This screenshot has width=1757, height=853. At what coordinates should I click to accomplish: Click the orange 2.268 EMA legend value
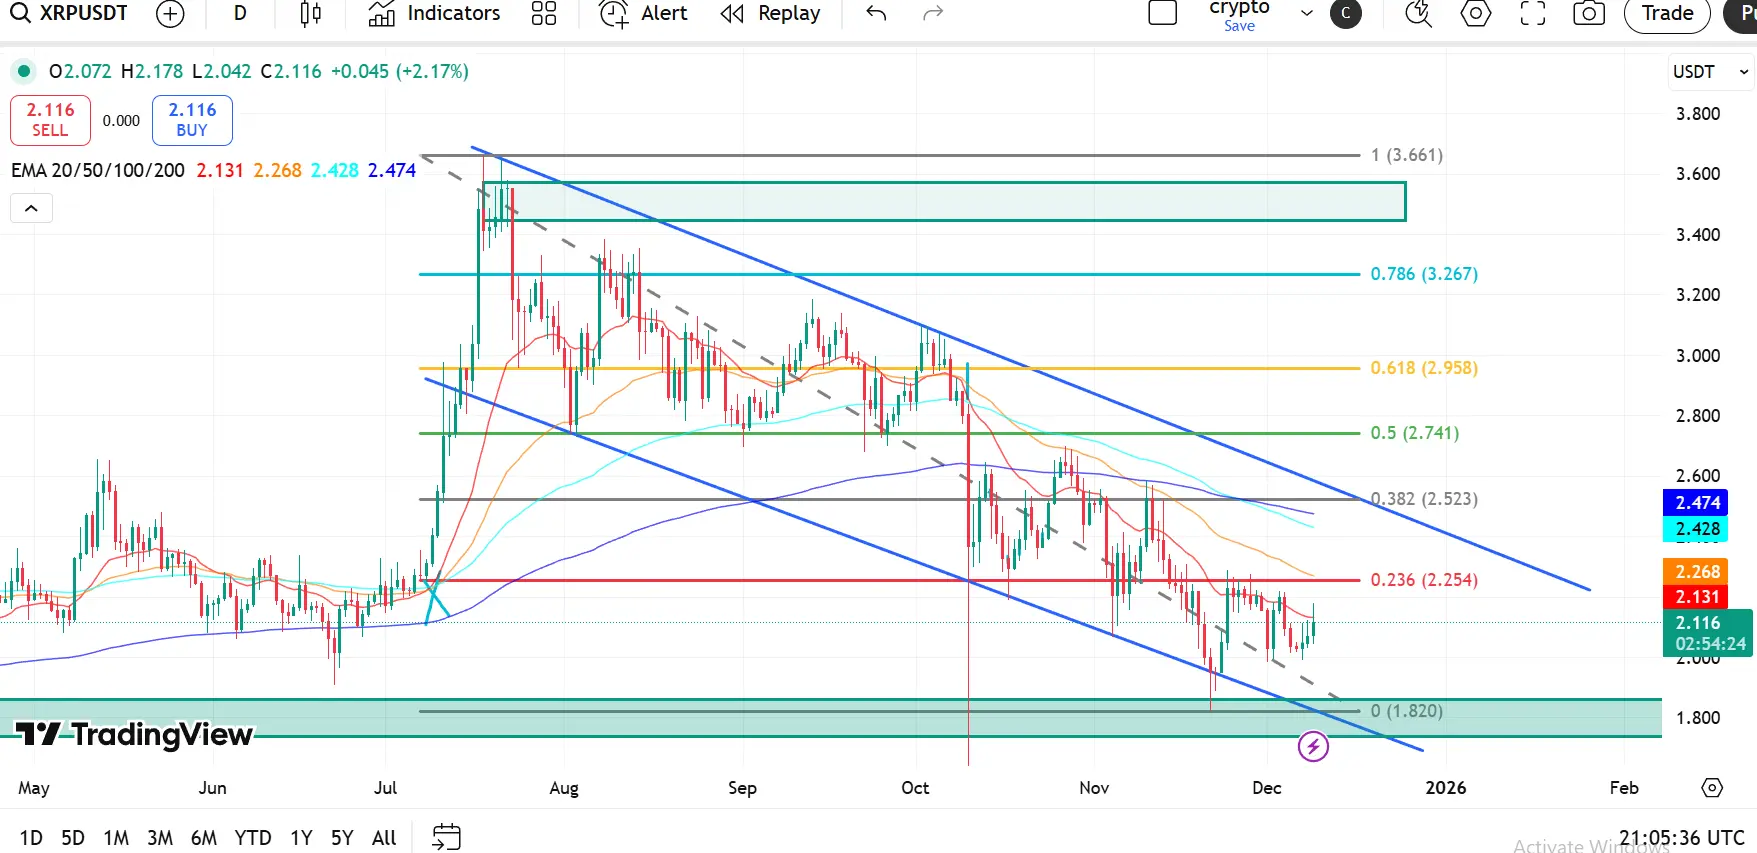point(277,171)
